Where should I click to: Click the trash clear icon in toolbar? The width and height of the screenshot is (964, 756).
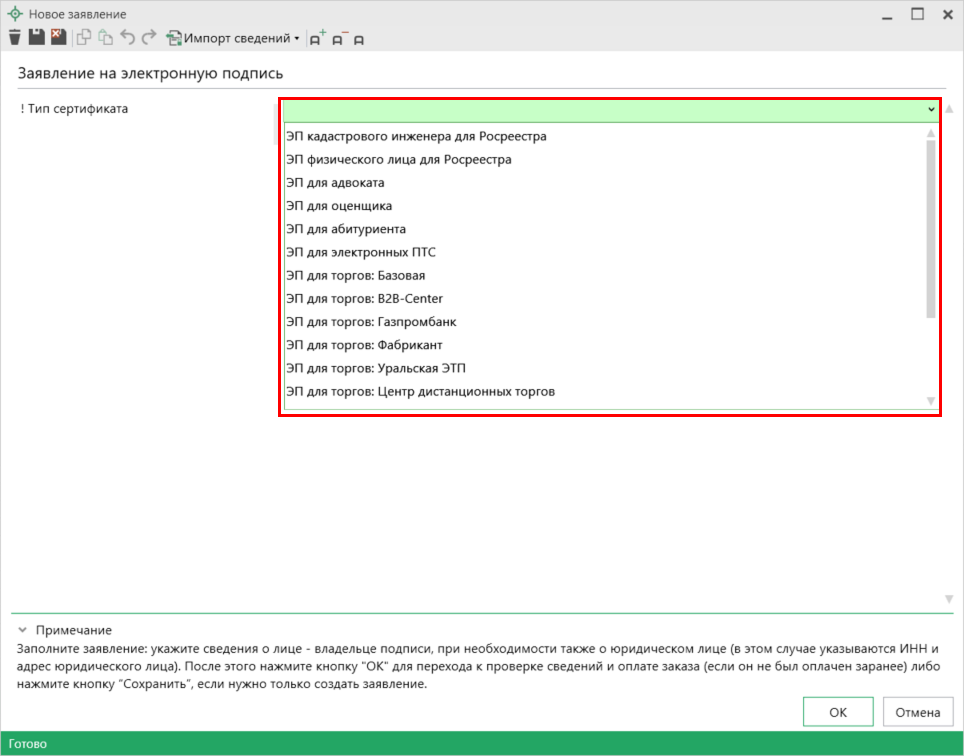click(x=14, y=37)
